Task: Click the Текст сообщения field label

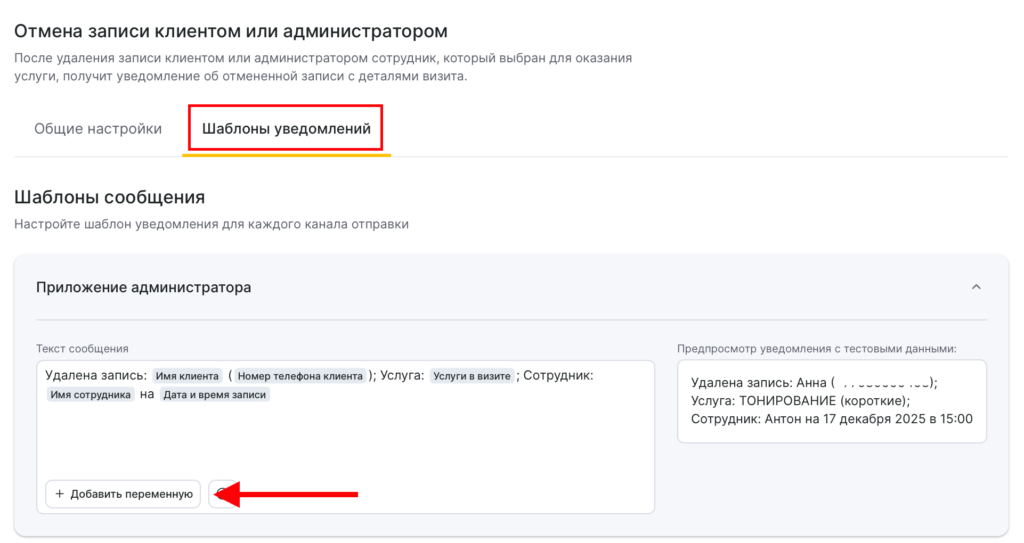Action: coord(82,349)
